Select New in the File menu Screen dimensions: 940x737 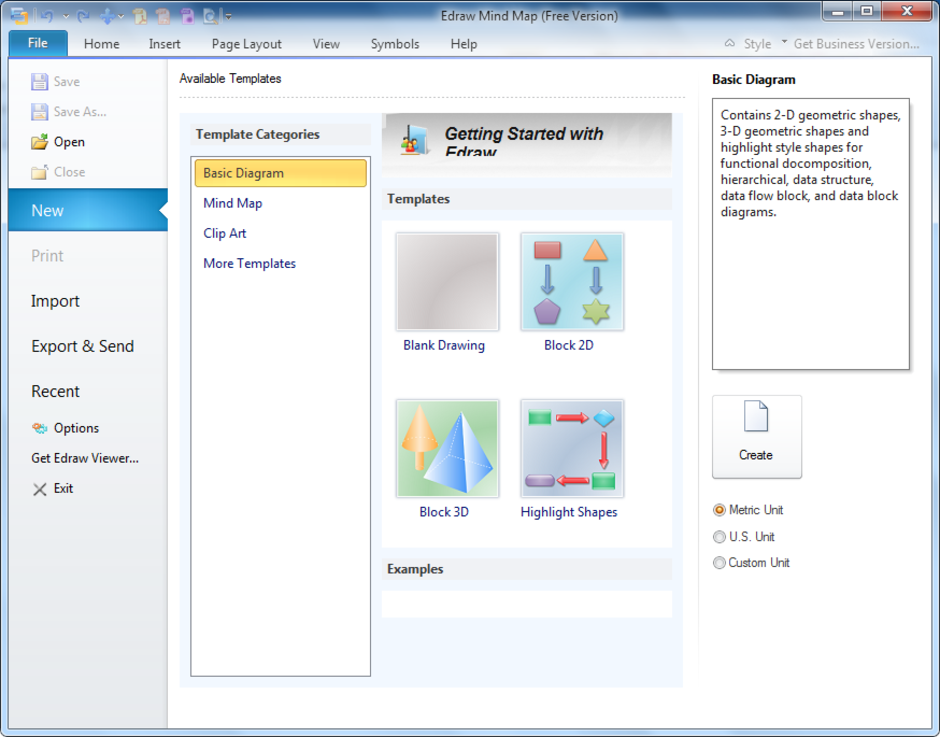[88, 210]
